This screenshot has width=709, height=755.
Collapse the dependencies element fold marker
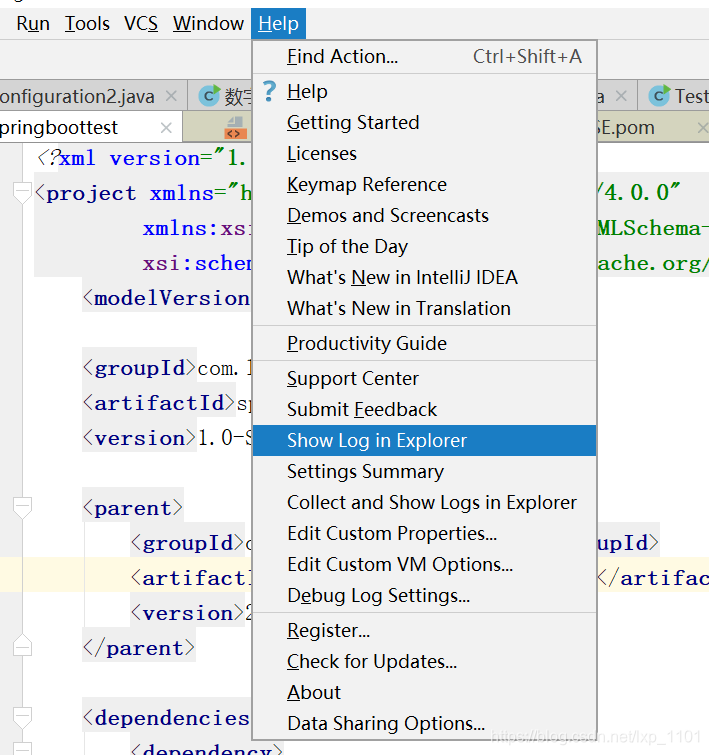tap(22, 718)
